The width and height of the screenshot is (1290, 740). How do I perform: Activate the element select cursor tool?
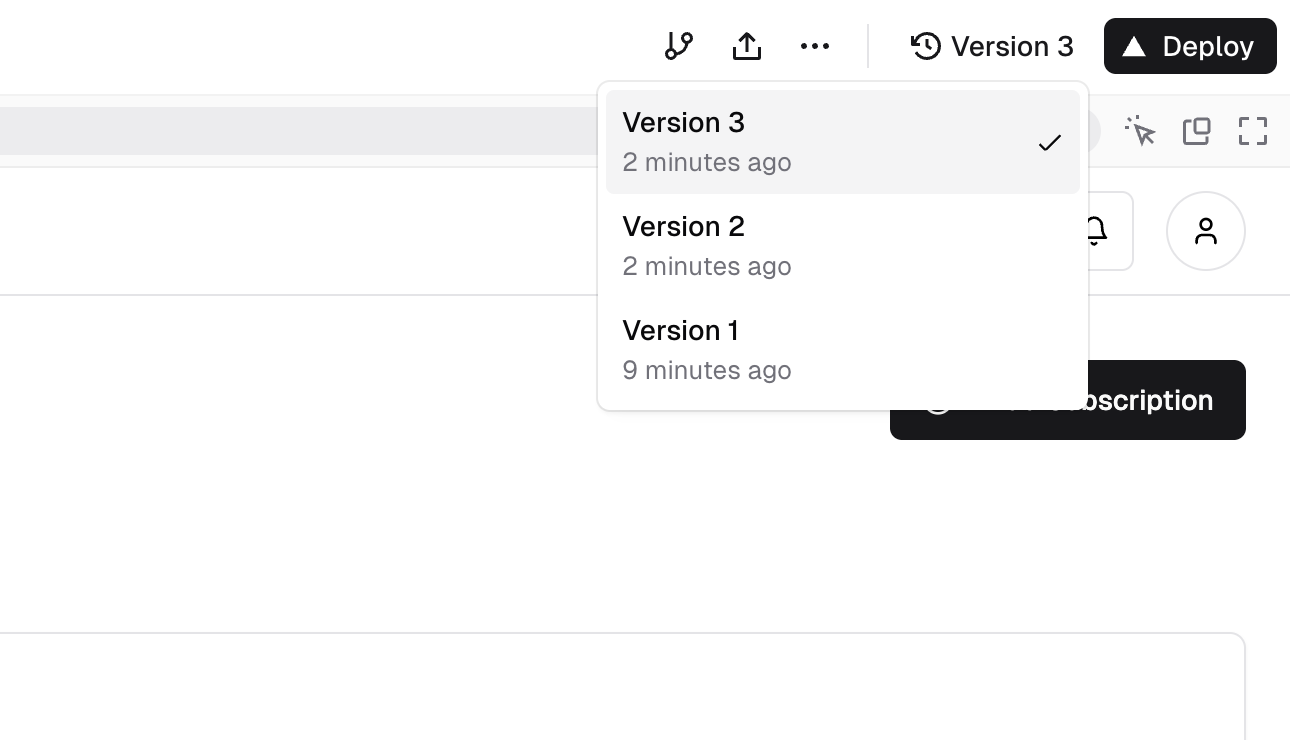(1140, 131)
